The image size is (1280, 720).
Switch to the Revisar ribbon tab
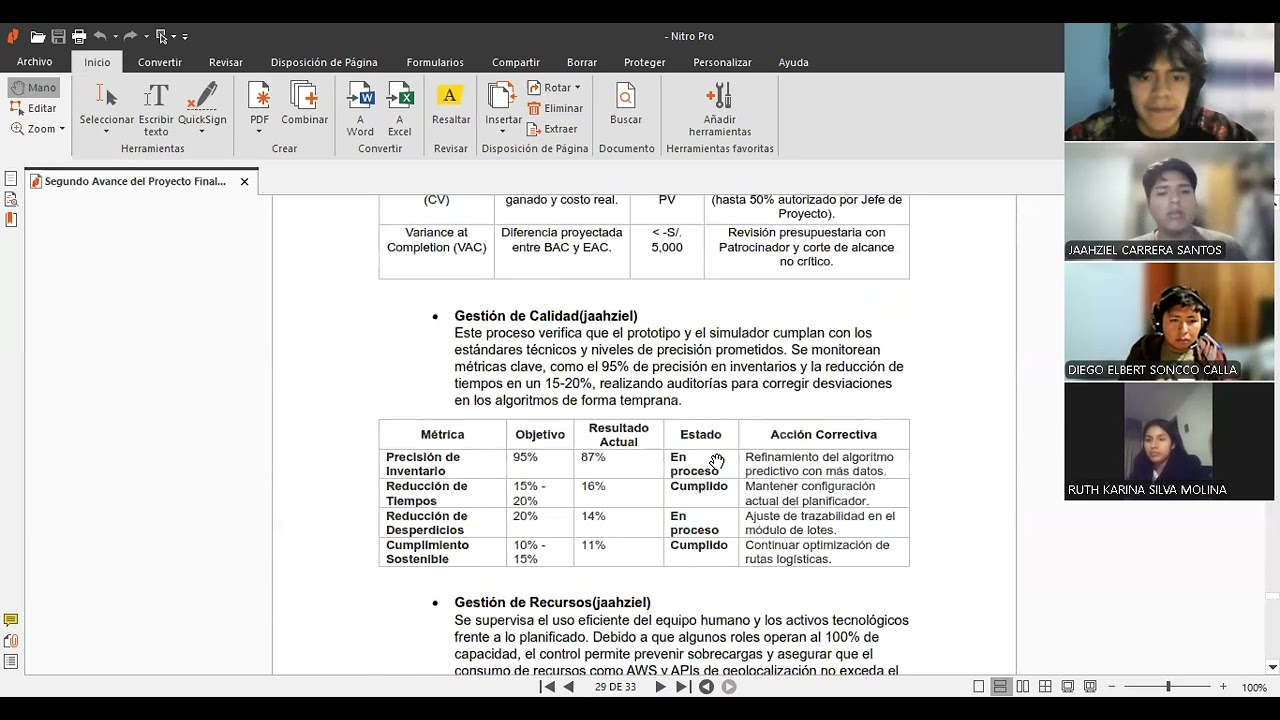coord(226,62)
